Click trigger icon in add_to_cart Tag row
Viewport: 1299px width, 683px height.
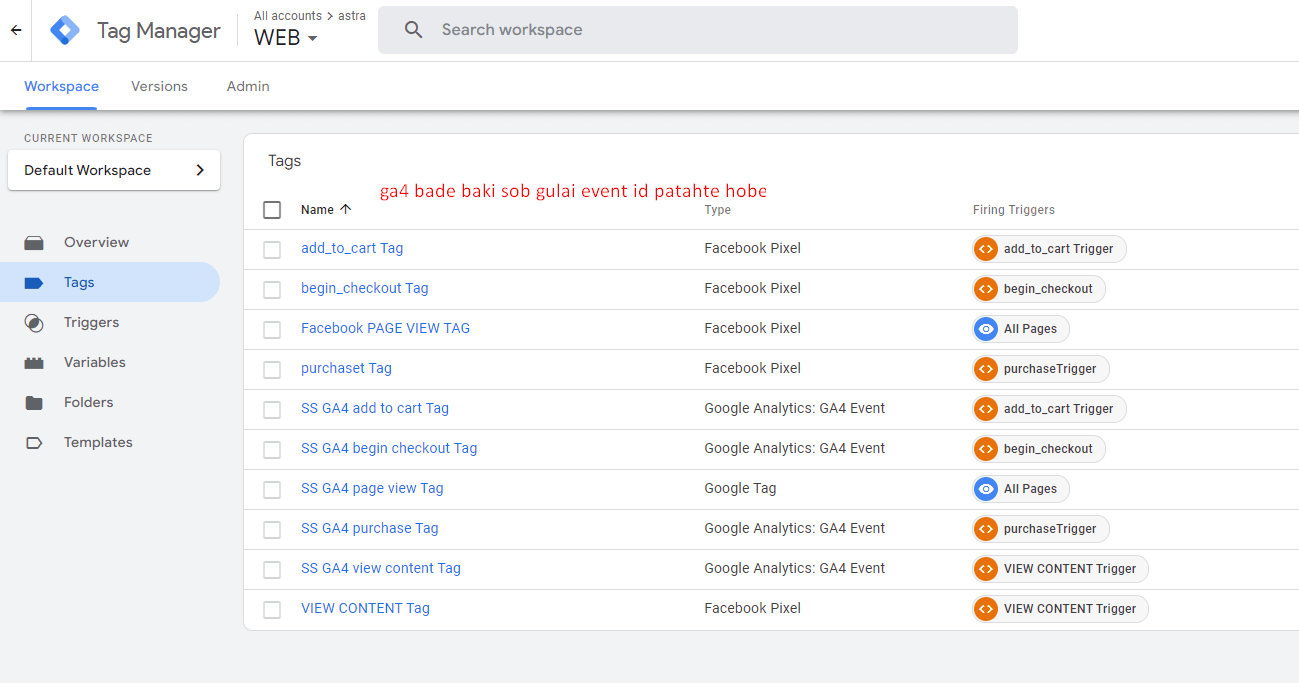986,249
